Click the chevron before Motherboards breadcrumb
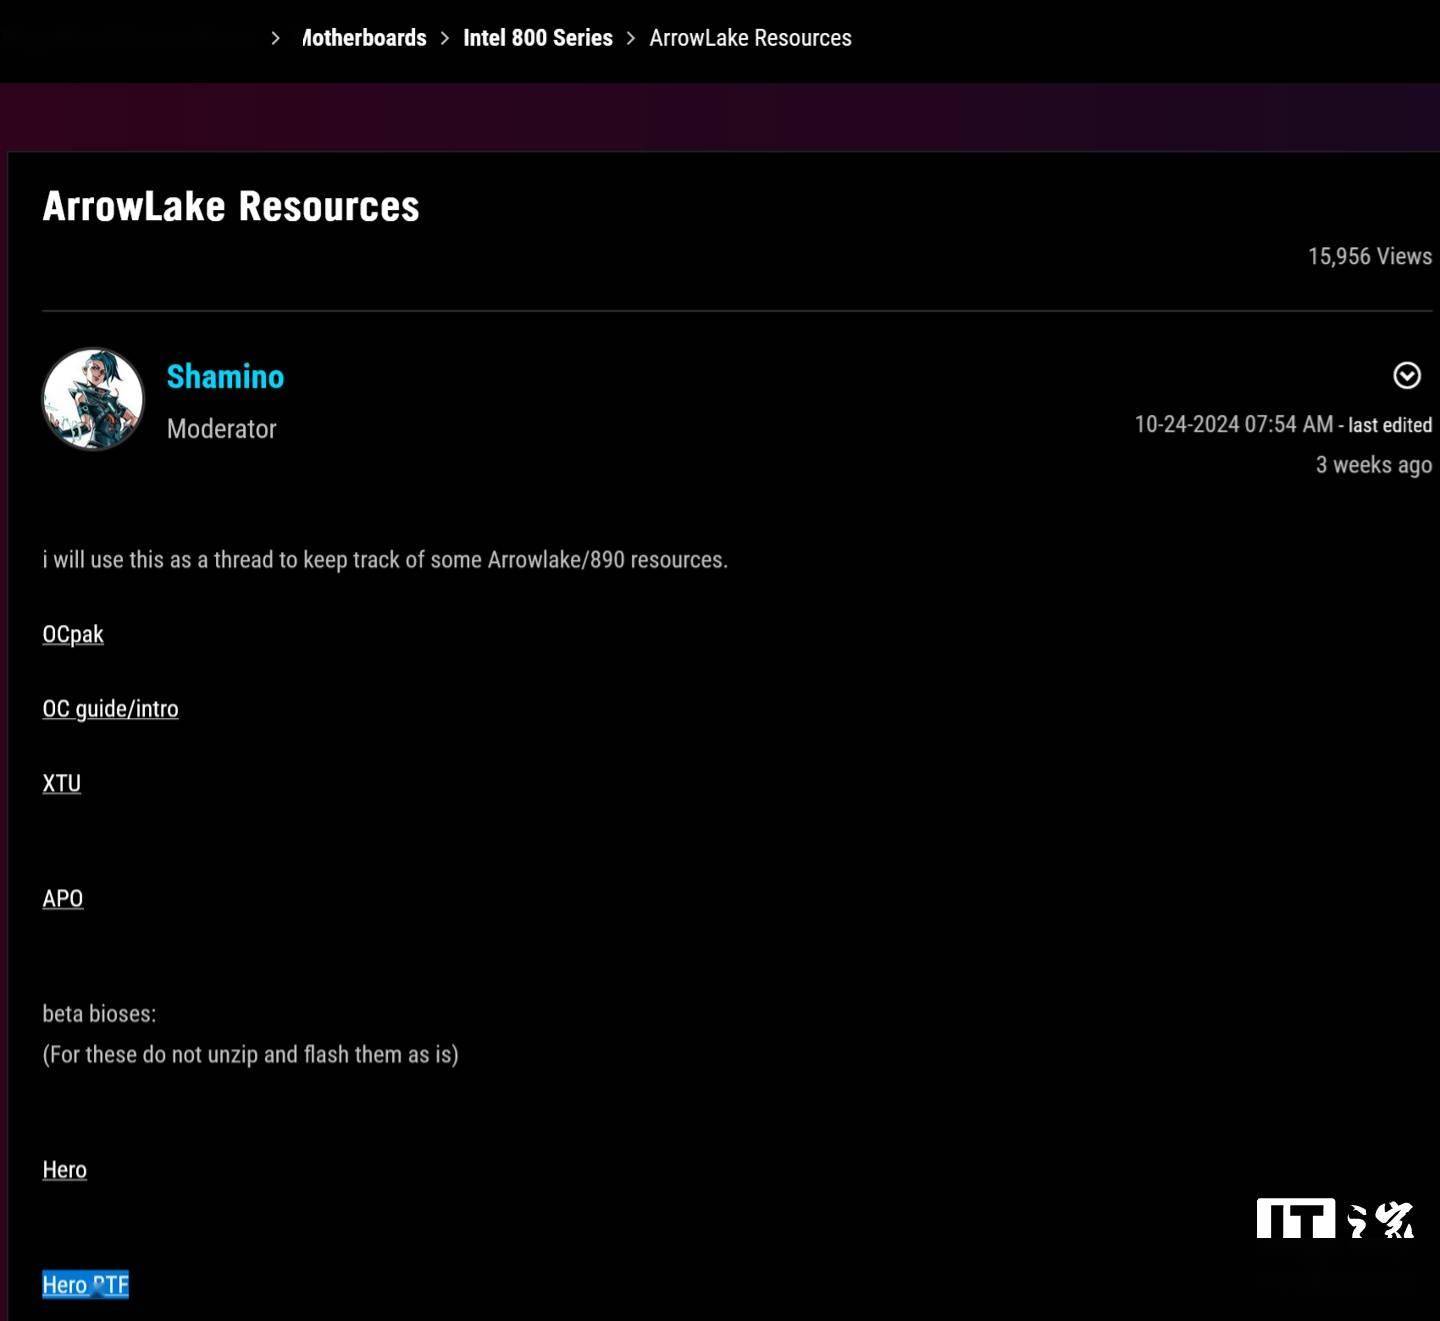 pos(276,38)
